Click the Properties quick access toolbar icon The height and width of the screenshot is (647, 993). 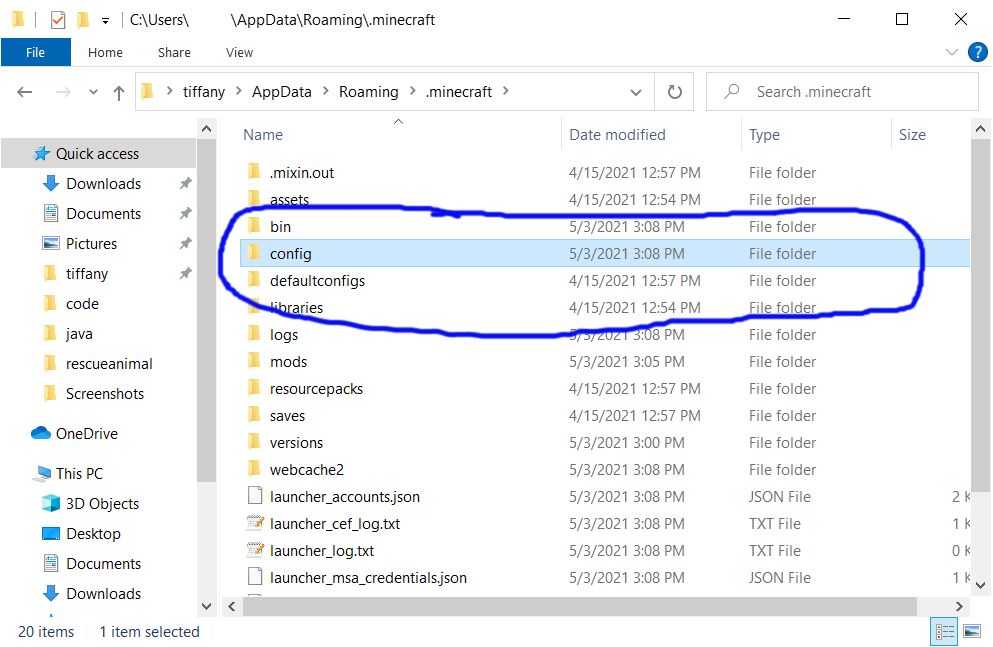point(58,20)
